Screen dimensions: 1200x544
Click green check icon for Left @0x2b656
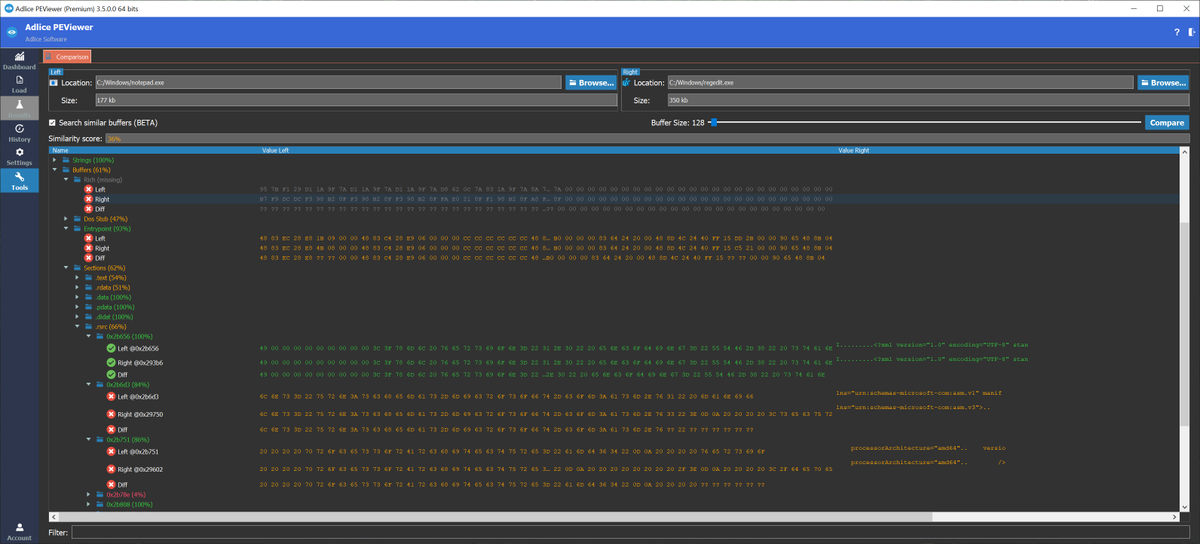pos(111,347)
